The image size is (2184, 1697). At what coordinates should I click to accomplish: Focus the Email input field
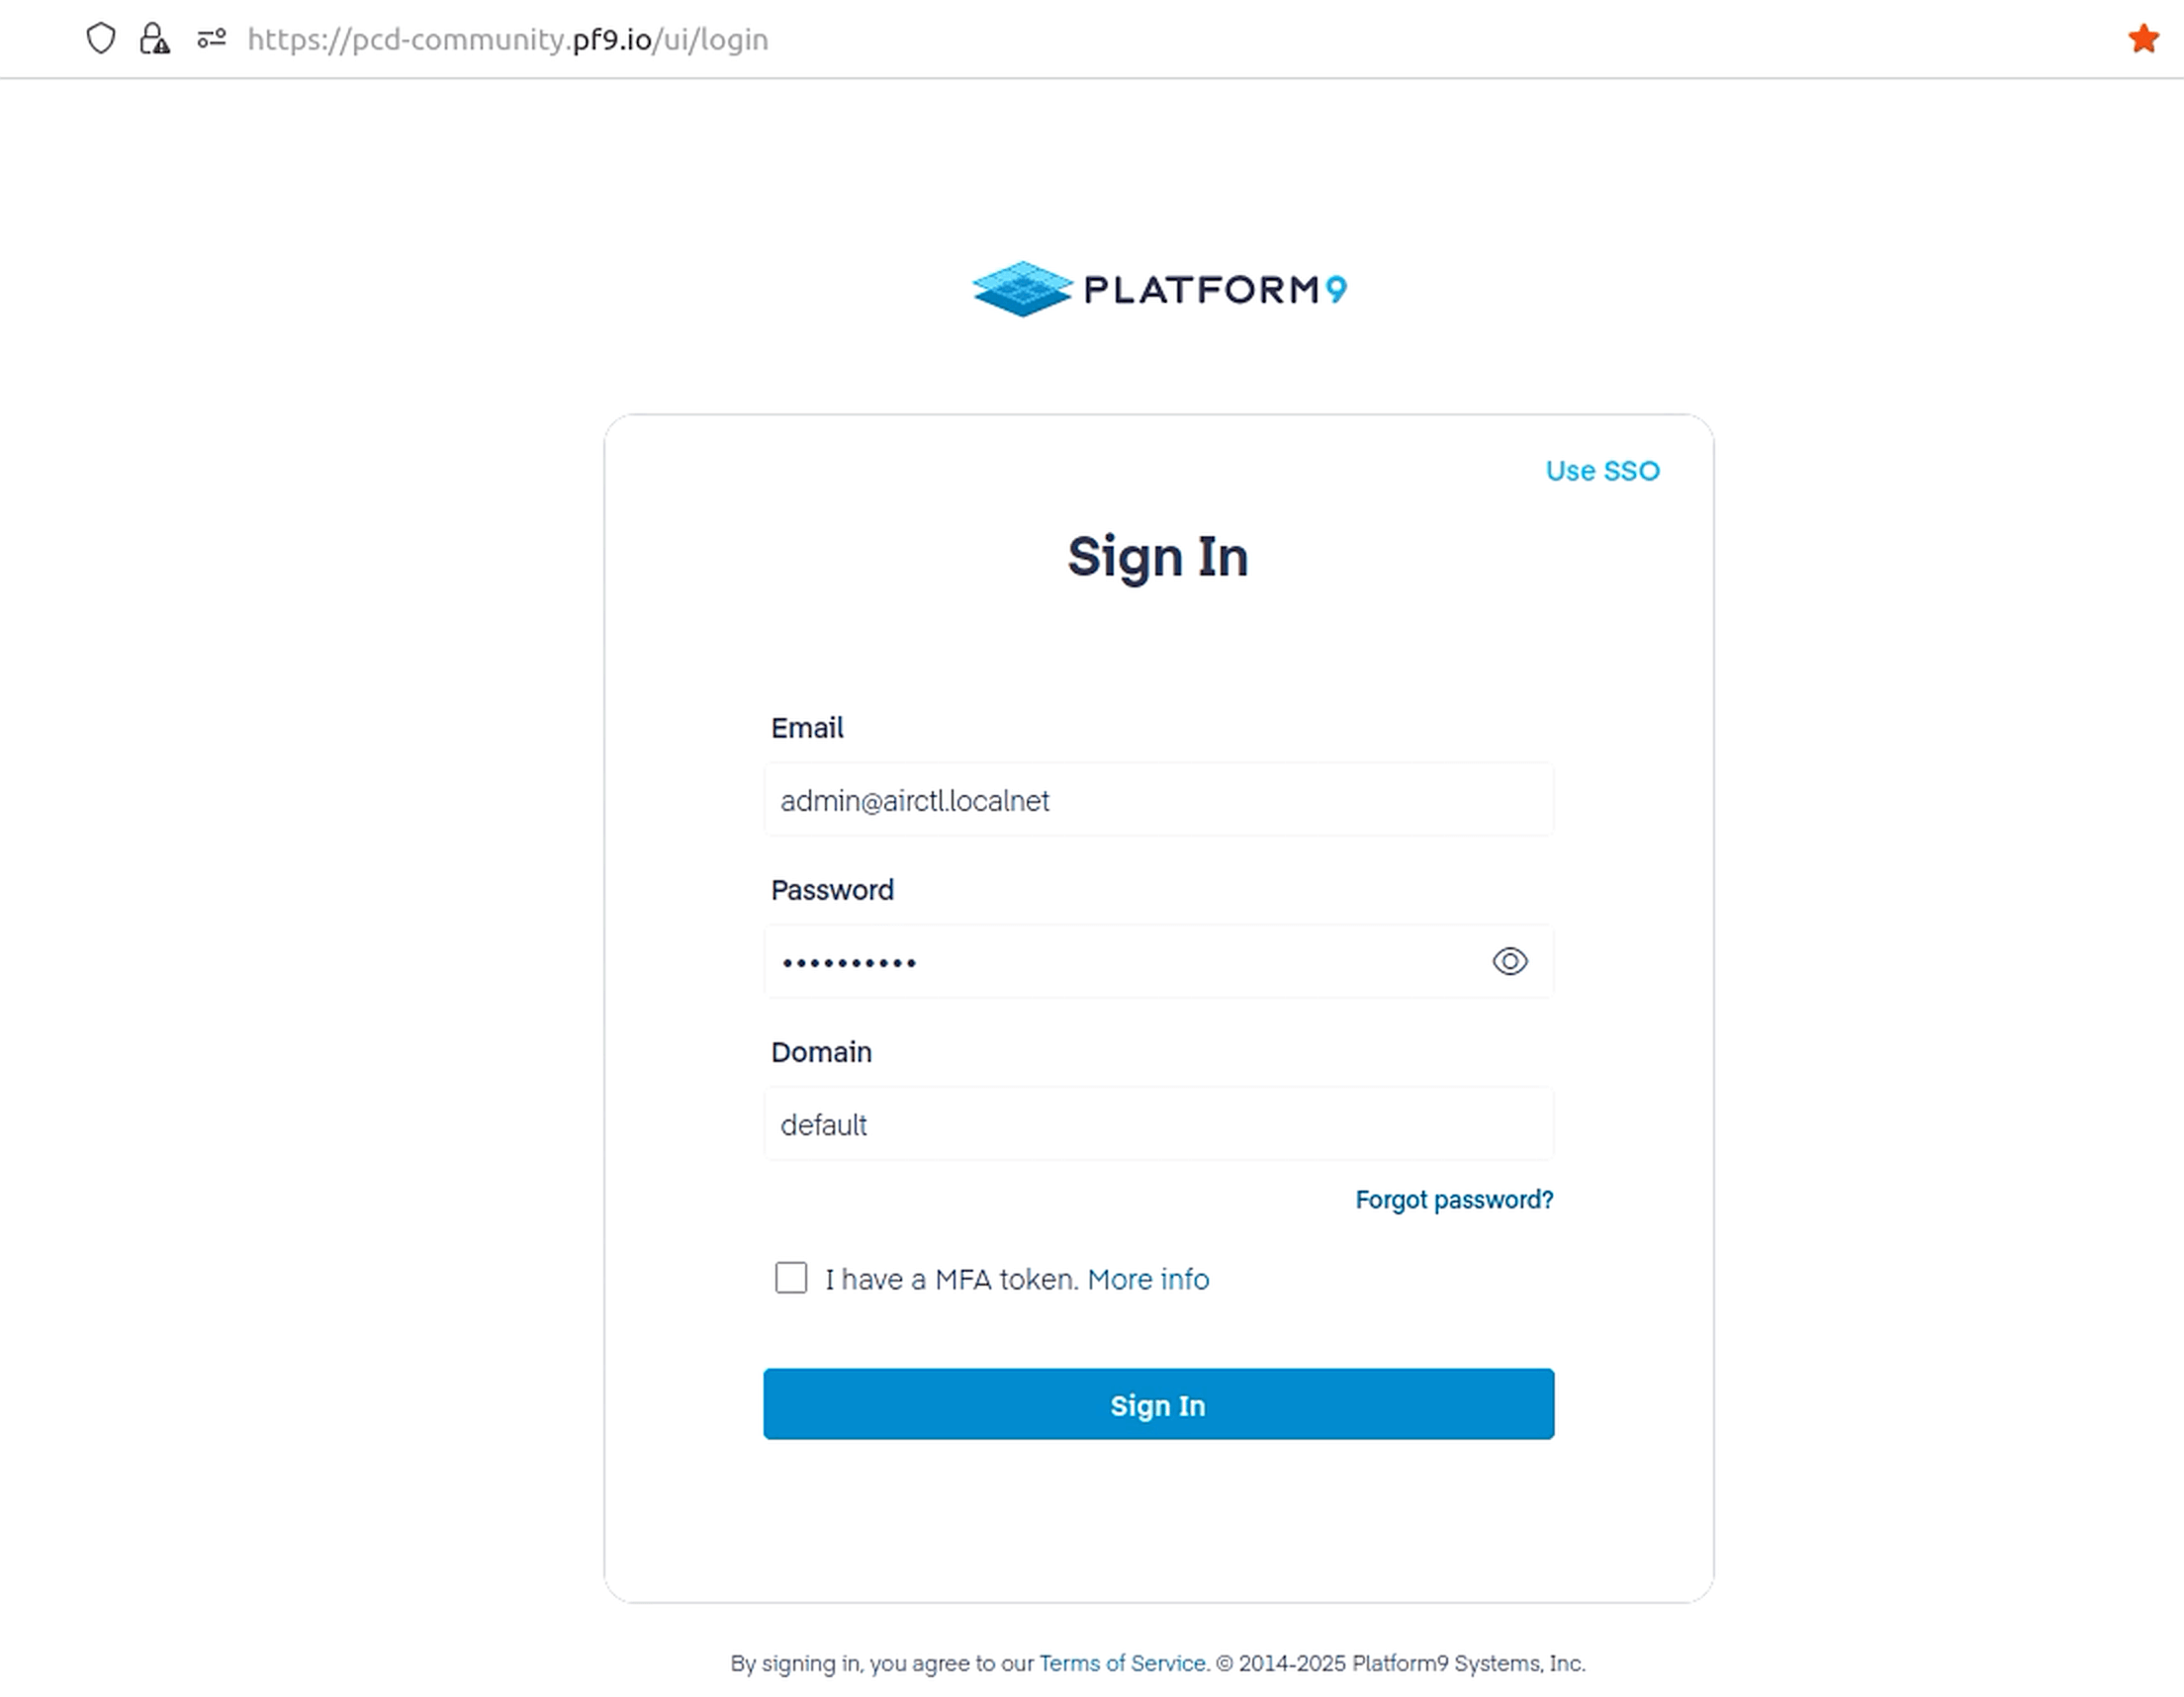point(1158,801)
